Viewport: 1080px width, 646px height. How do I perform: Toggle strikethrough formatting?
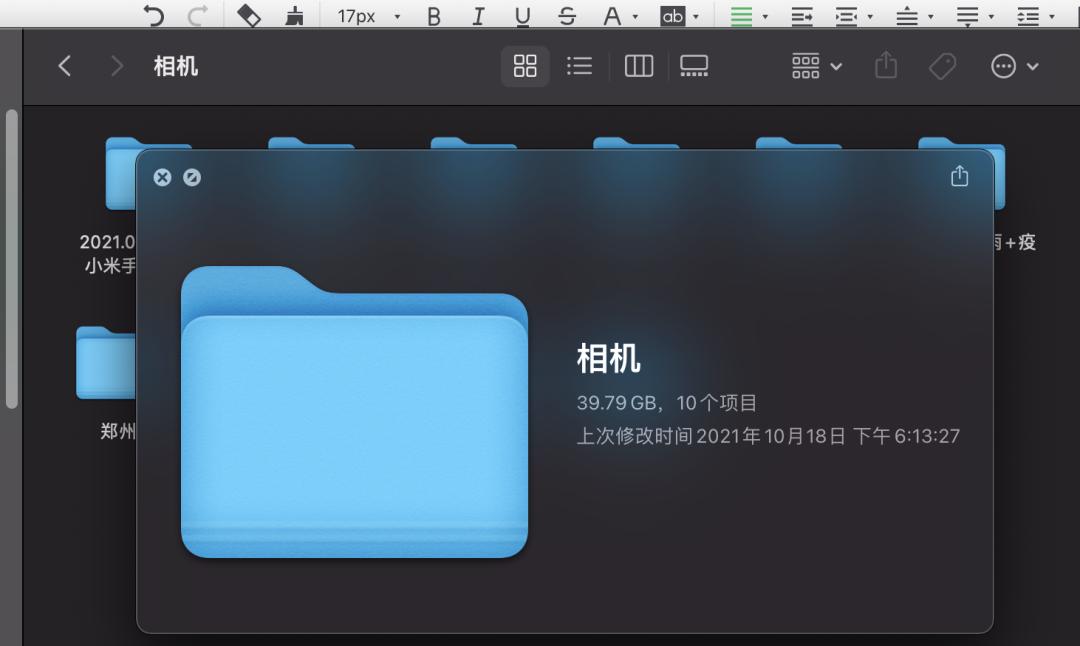pyautogui.click(x=566, y=15)
